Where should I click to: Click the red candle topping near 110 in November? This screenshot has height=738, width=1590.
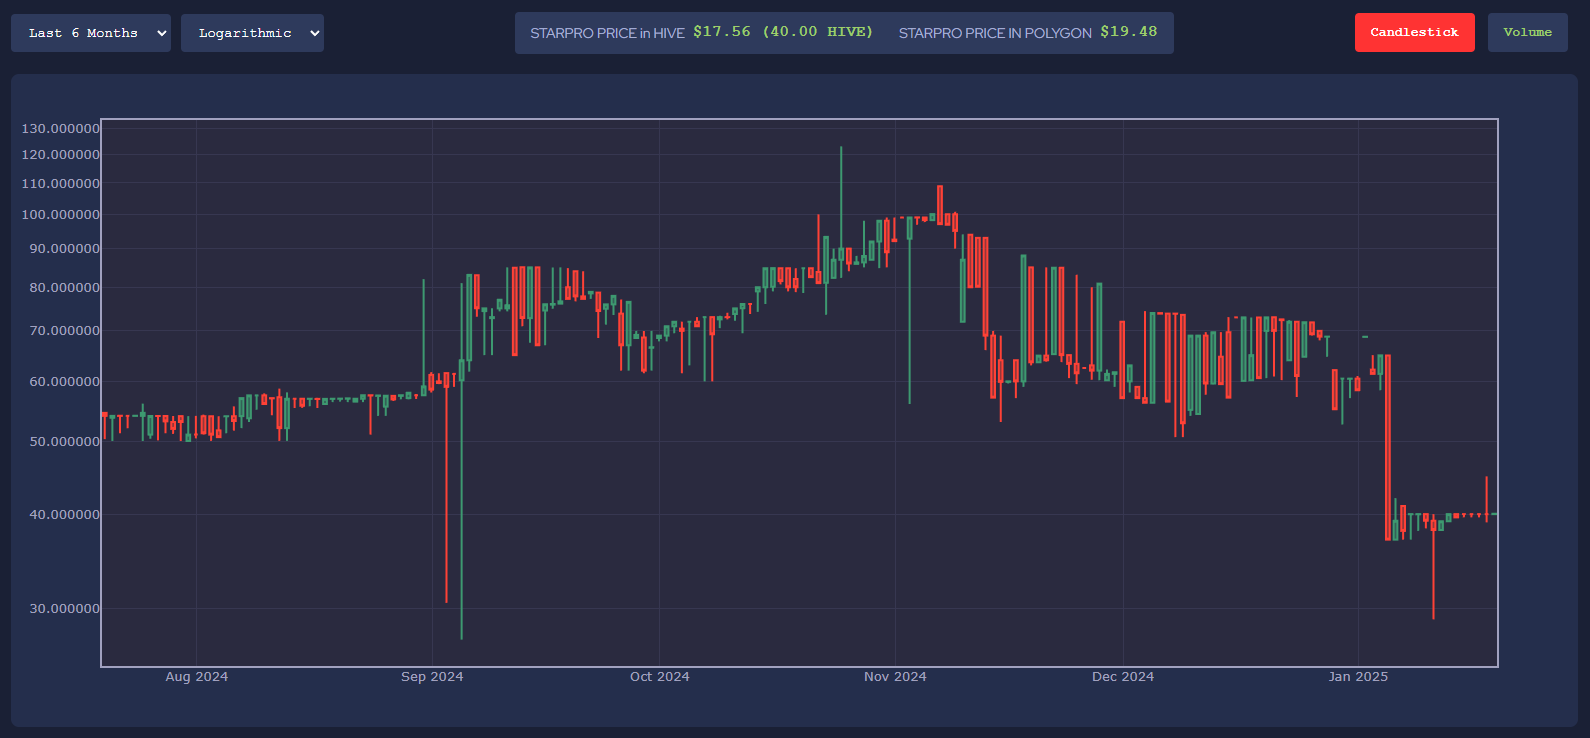(940, 204)
